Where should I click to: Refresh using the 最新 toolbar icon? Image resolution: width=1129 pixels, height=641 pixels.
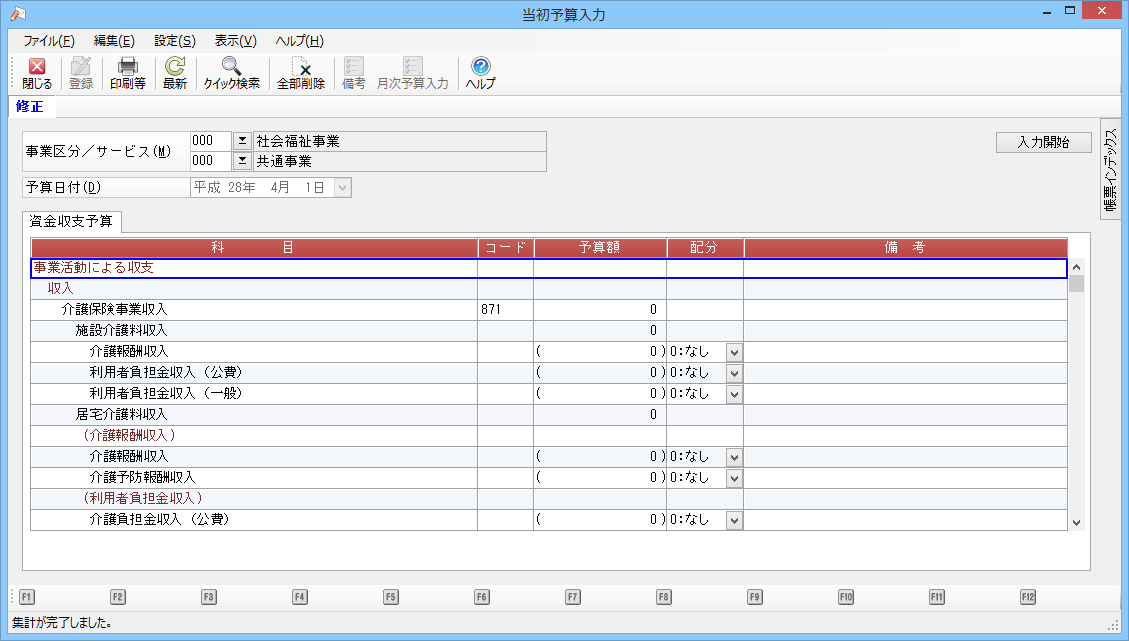click(x=175, y=74)
